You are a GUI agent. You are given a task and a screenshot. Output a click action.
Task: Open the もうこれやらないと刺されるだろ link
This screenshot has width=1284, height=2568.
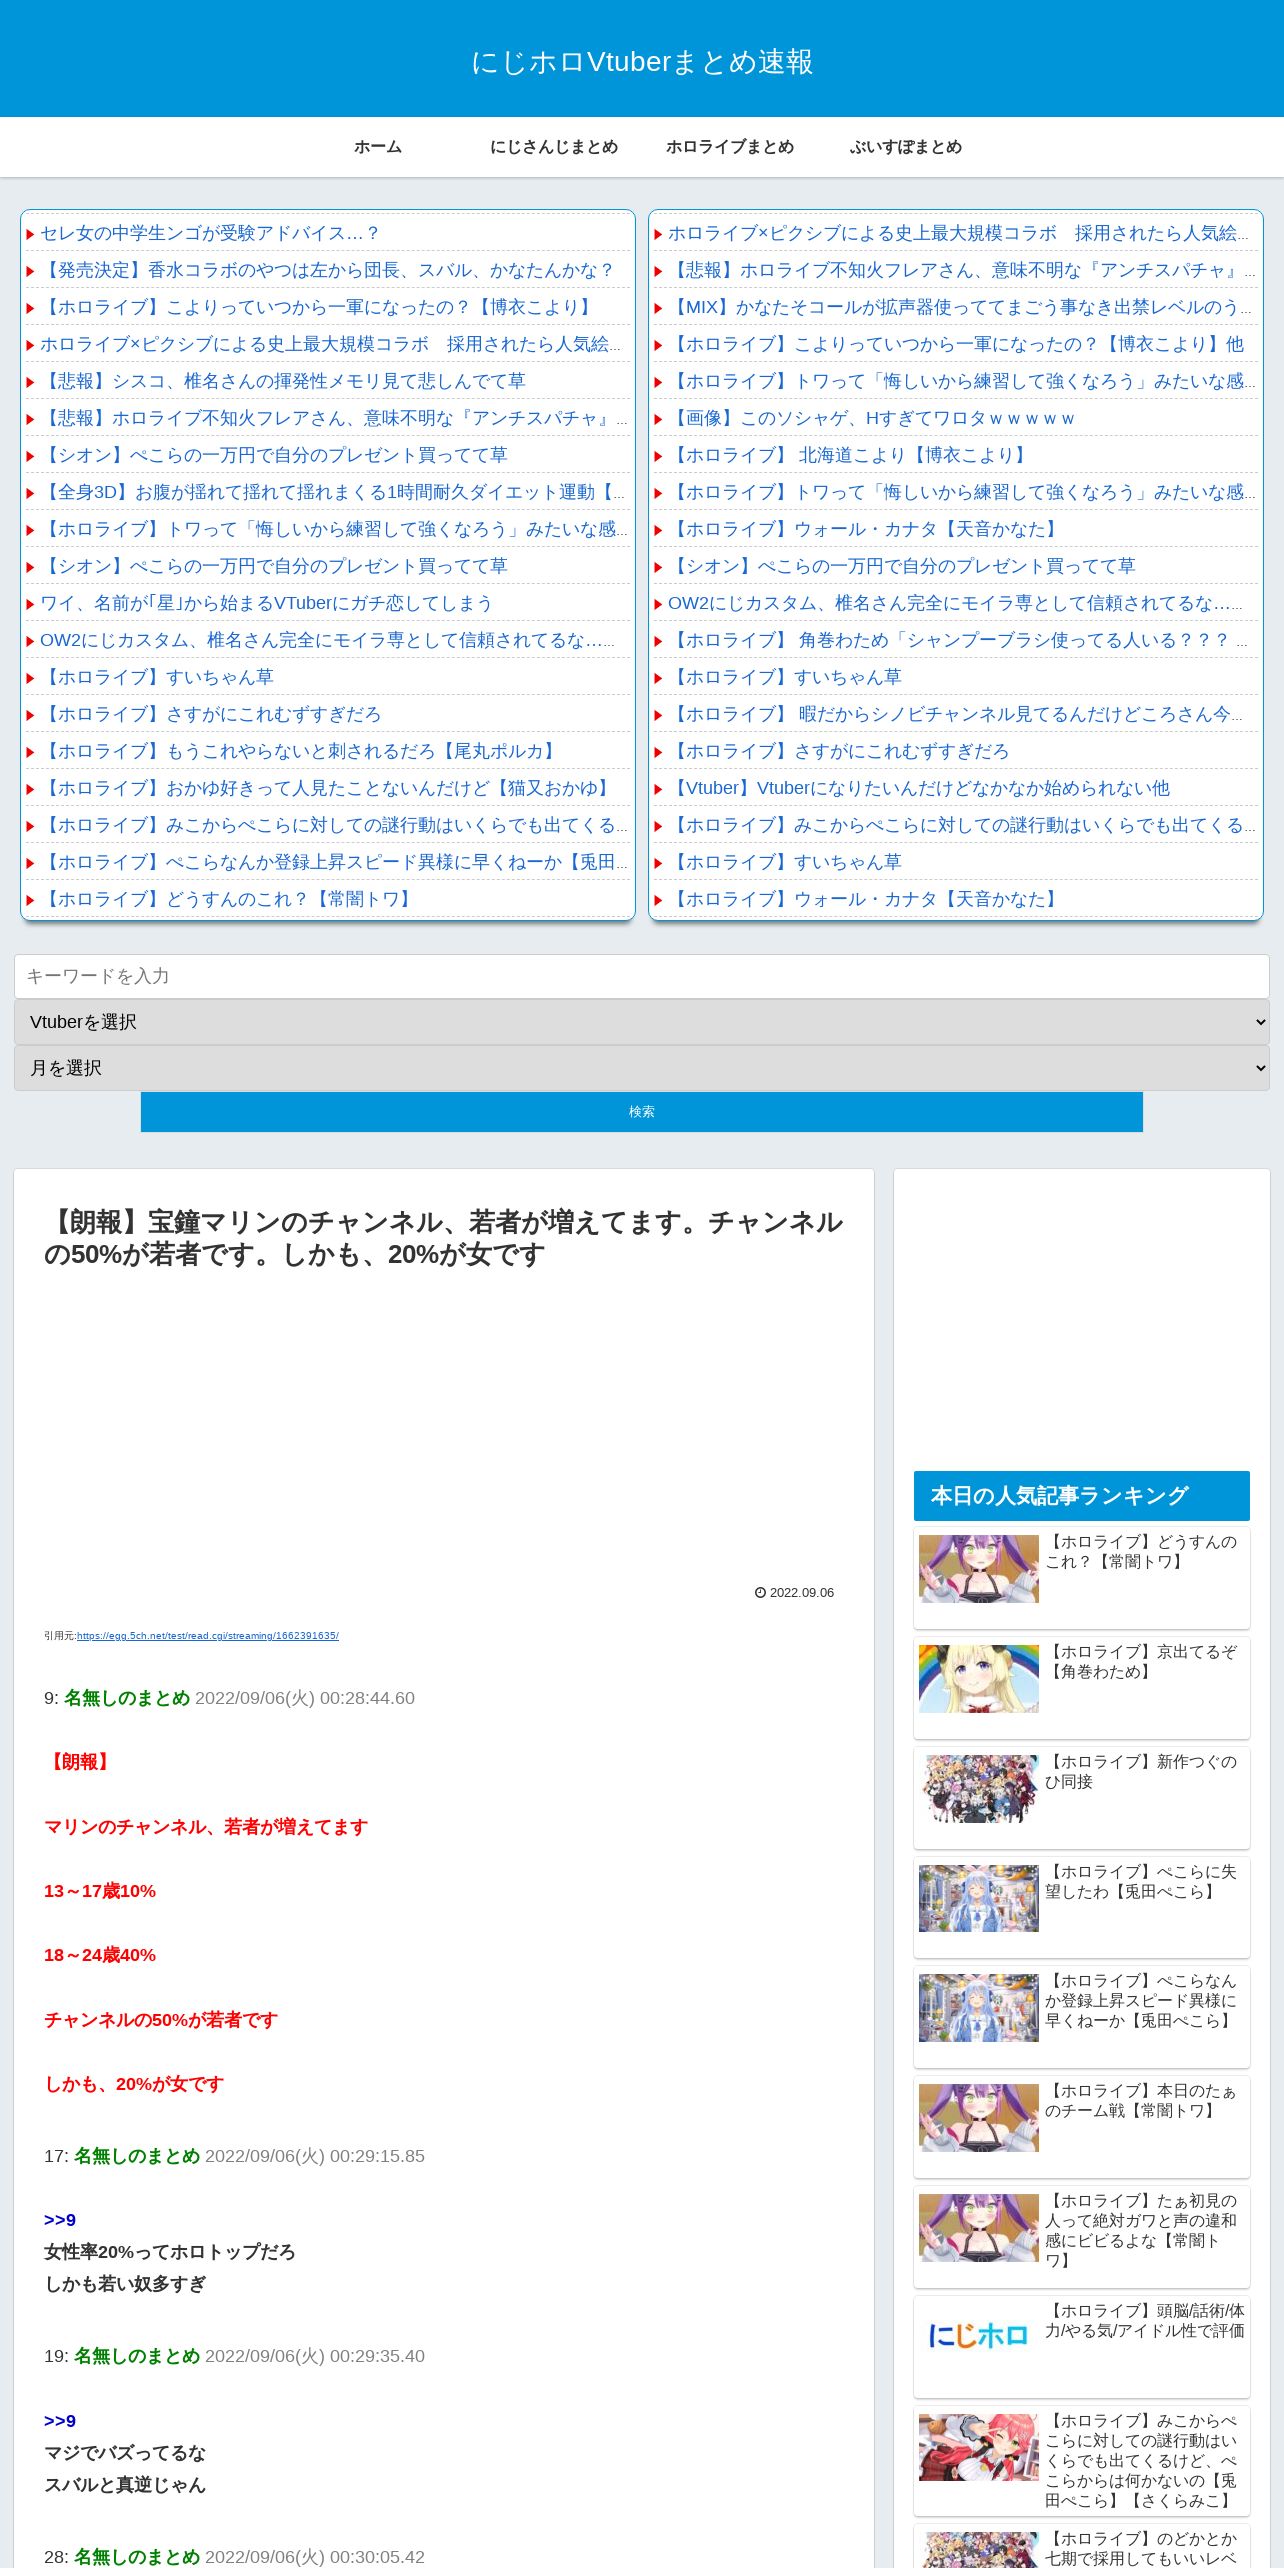click(x=300, y=751)
